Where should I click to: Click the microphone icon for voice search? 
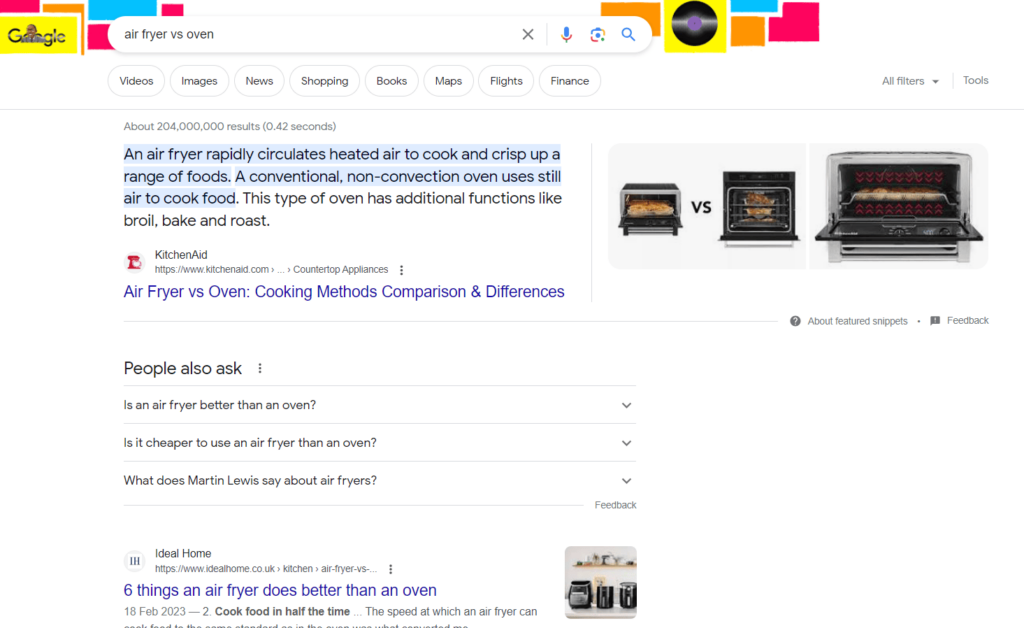point(566,33)
